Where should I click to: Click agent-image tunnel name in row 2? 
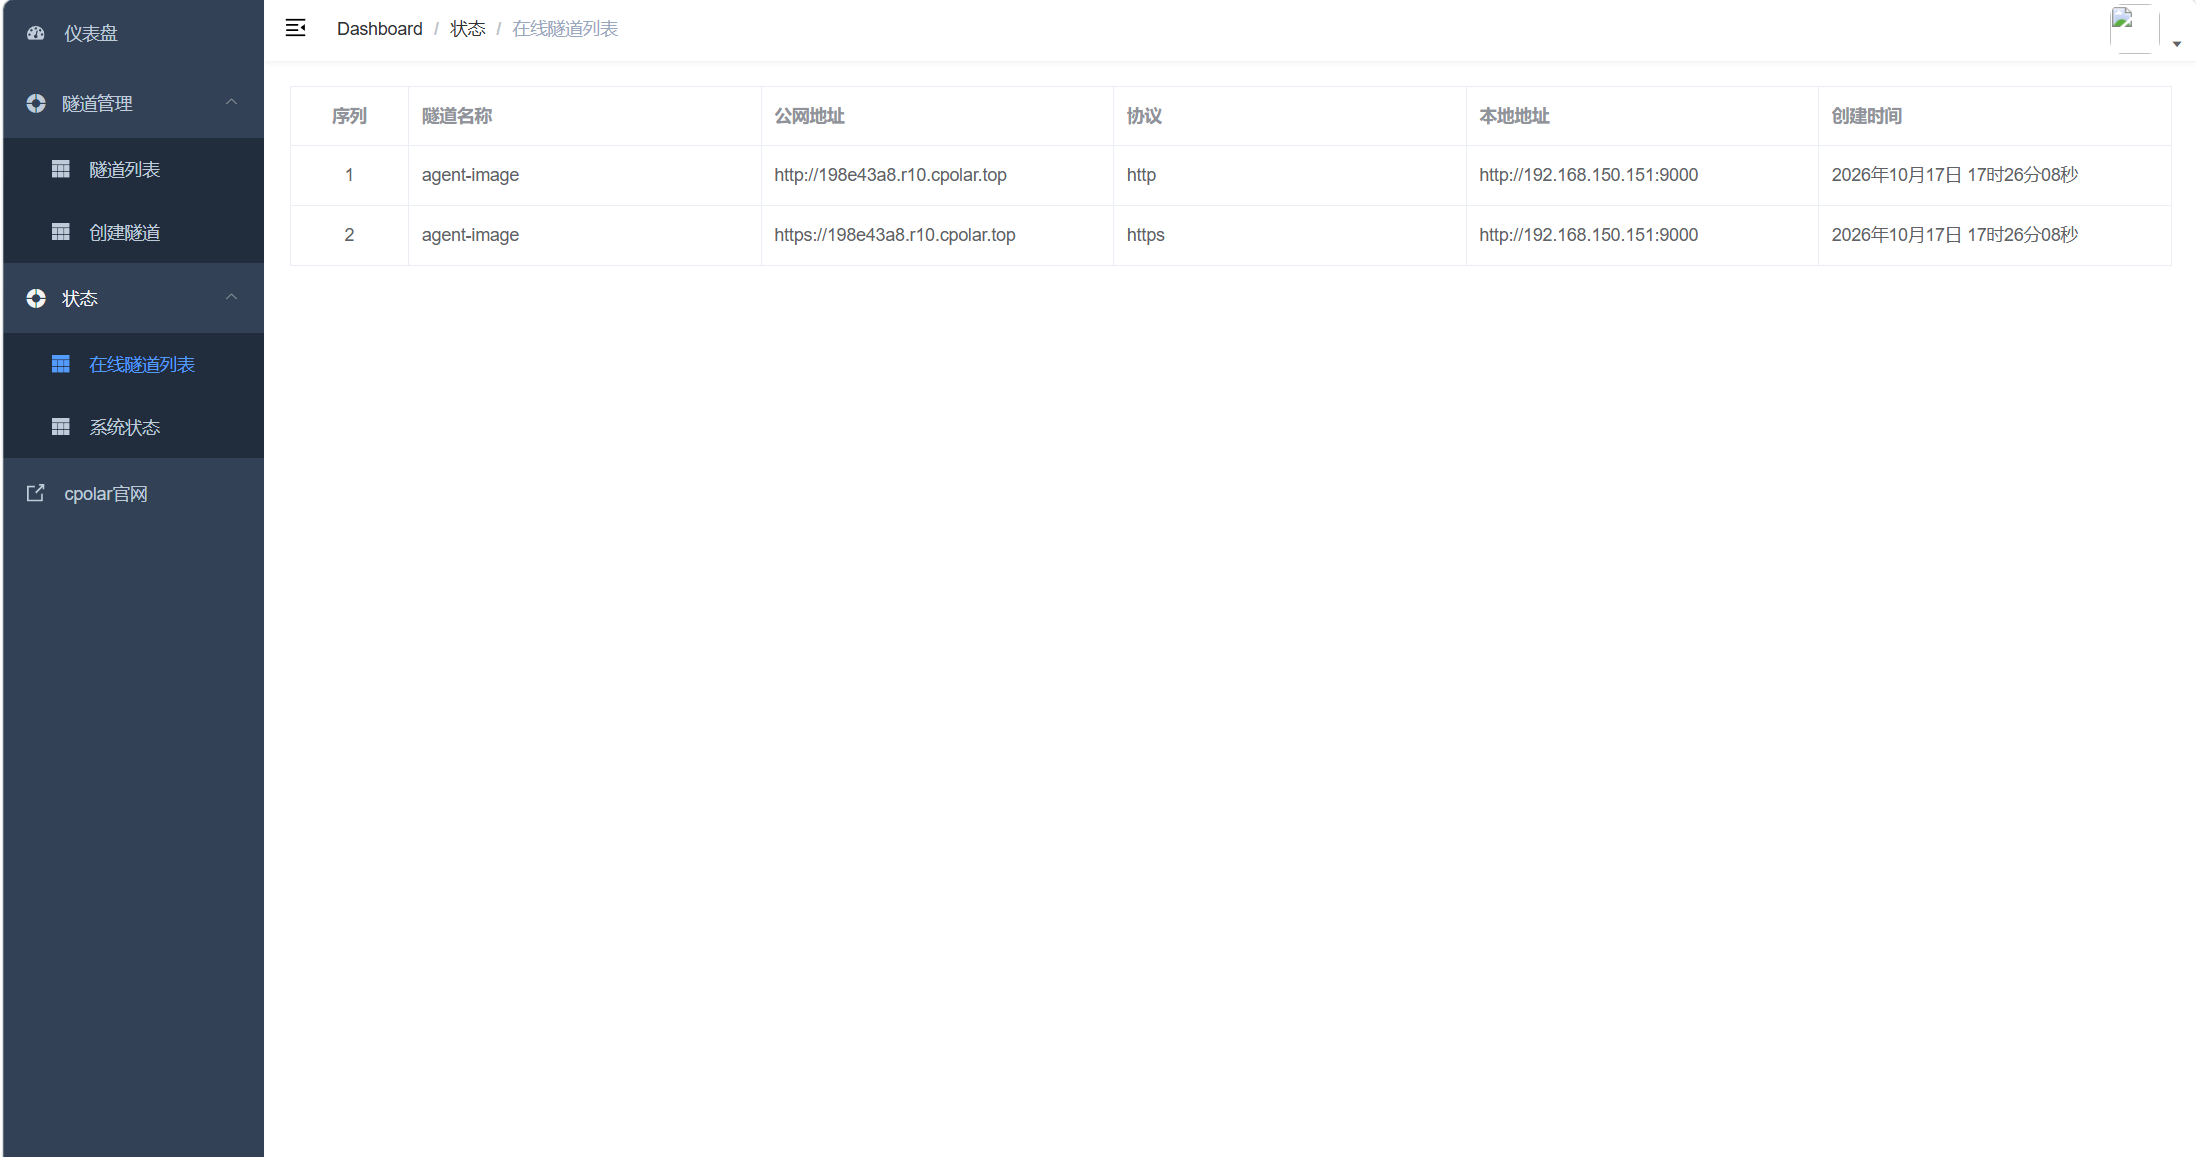click(x=470, y=235)
